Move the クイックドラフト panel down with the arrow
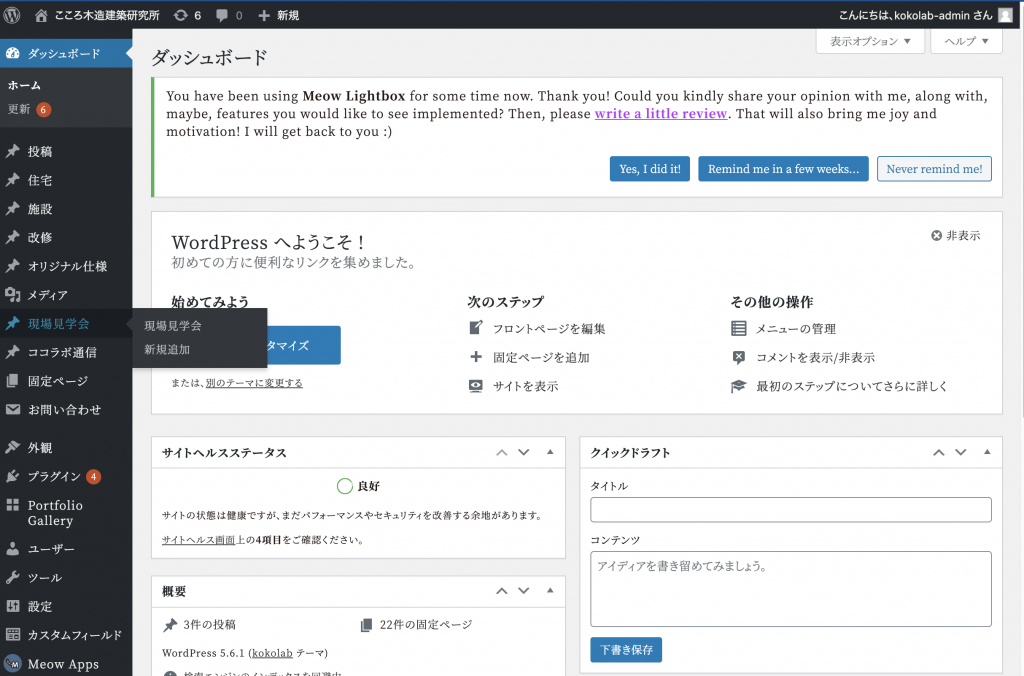1024x676 pixels. pyautogui.click(x=961, y=452)
